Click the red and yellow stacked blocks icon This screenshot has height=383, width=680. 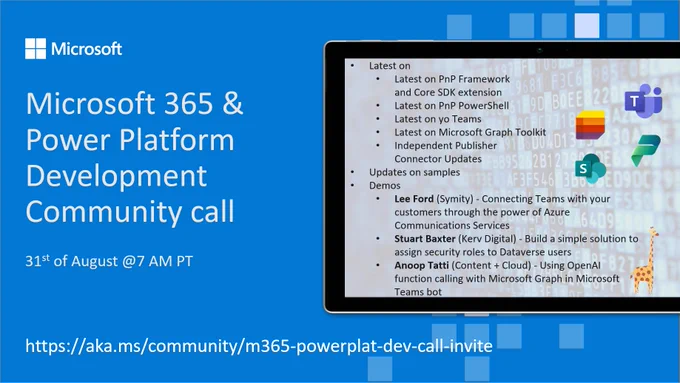590,125
